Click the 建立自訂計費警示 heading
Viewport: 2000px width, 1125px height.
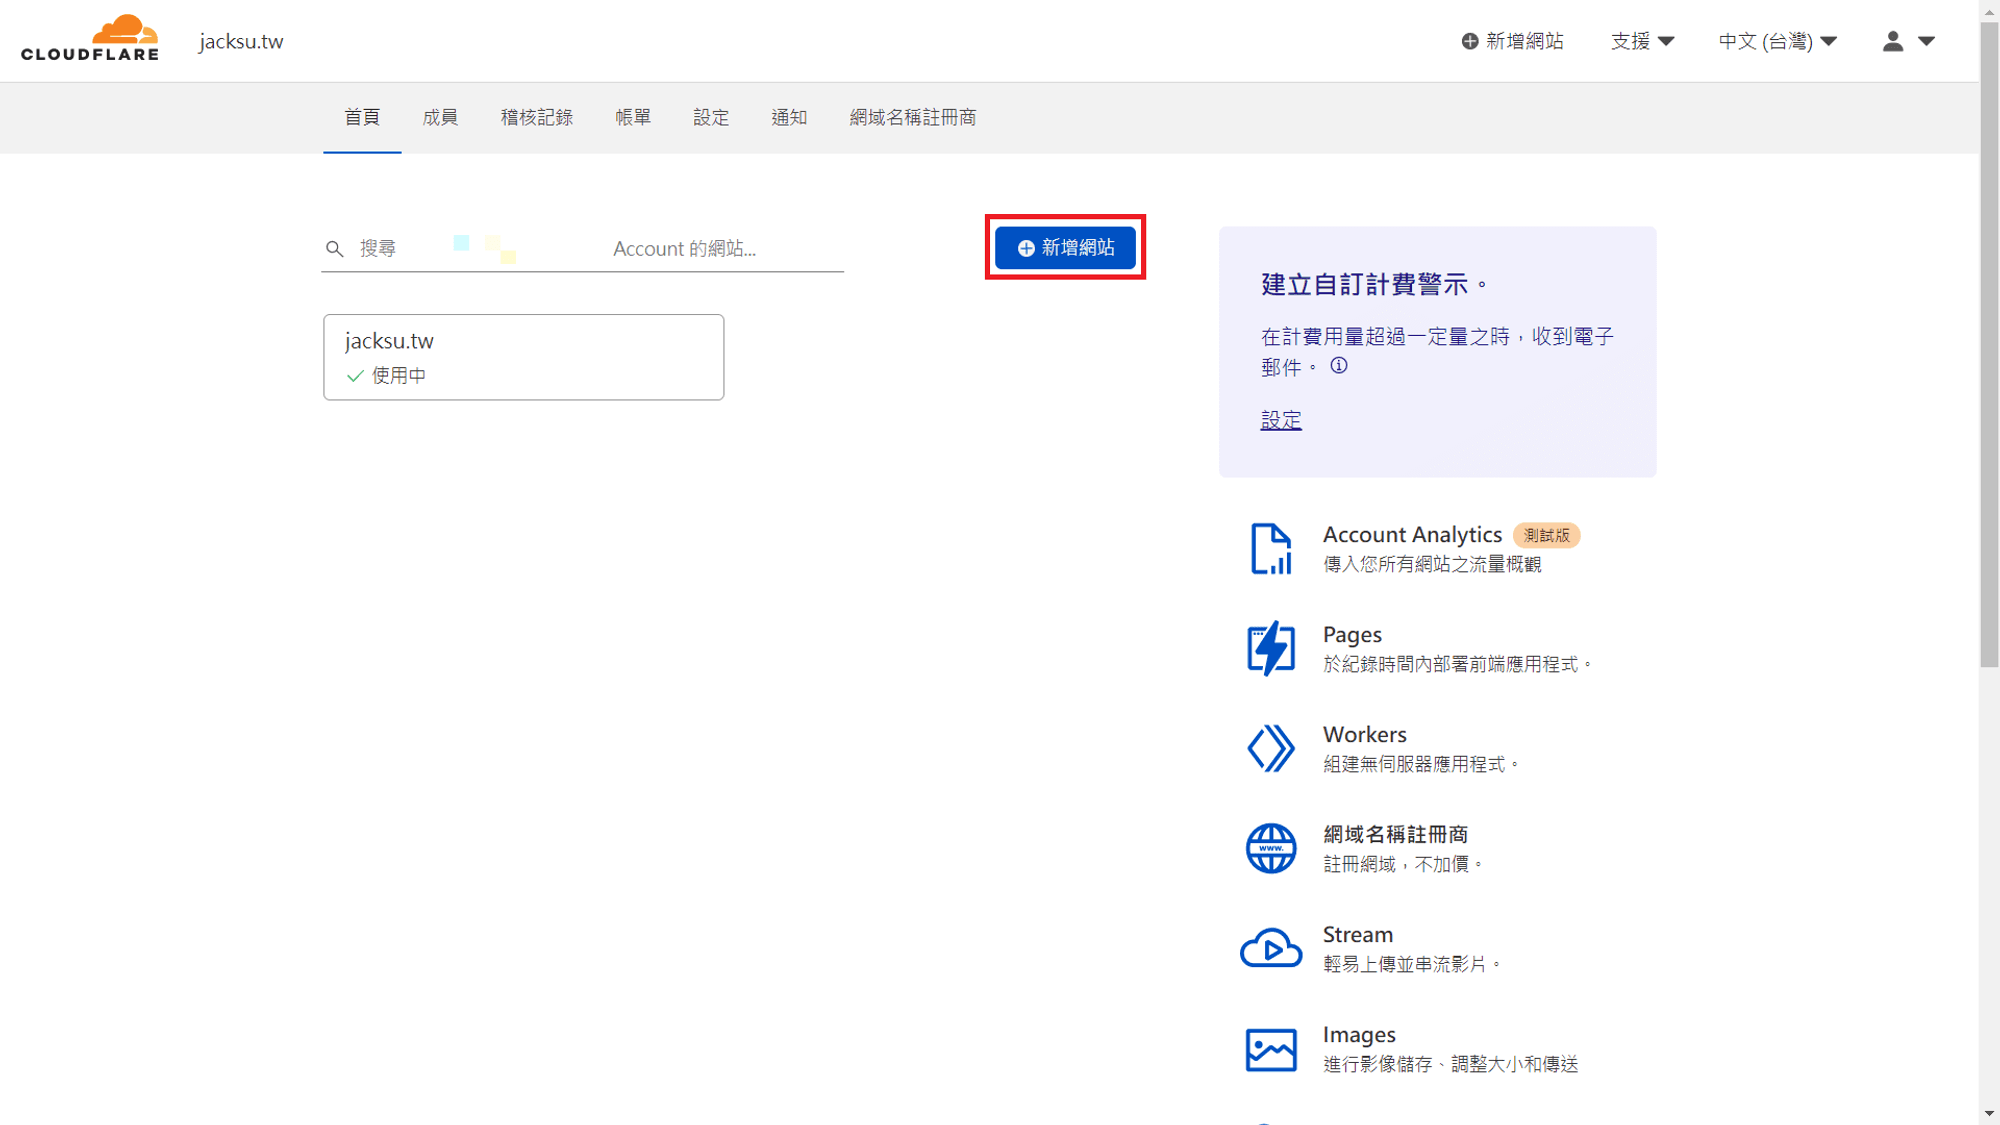tap(1374, 285)
